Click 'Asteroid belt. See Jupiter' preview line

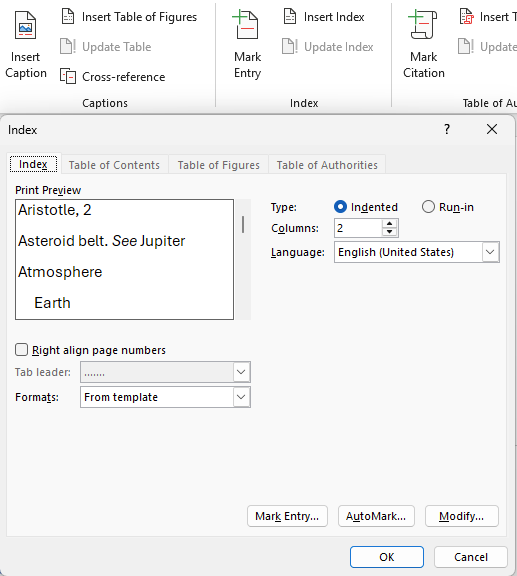tap(101, 241)
